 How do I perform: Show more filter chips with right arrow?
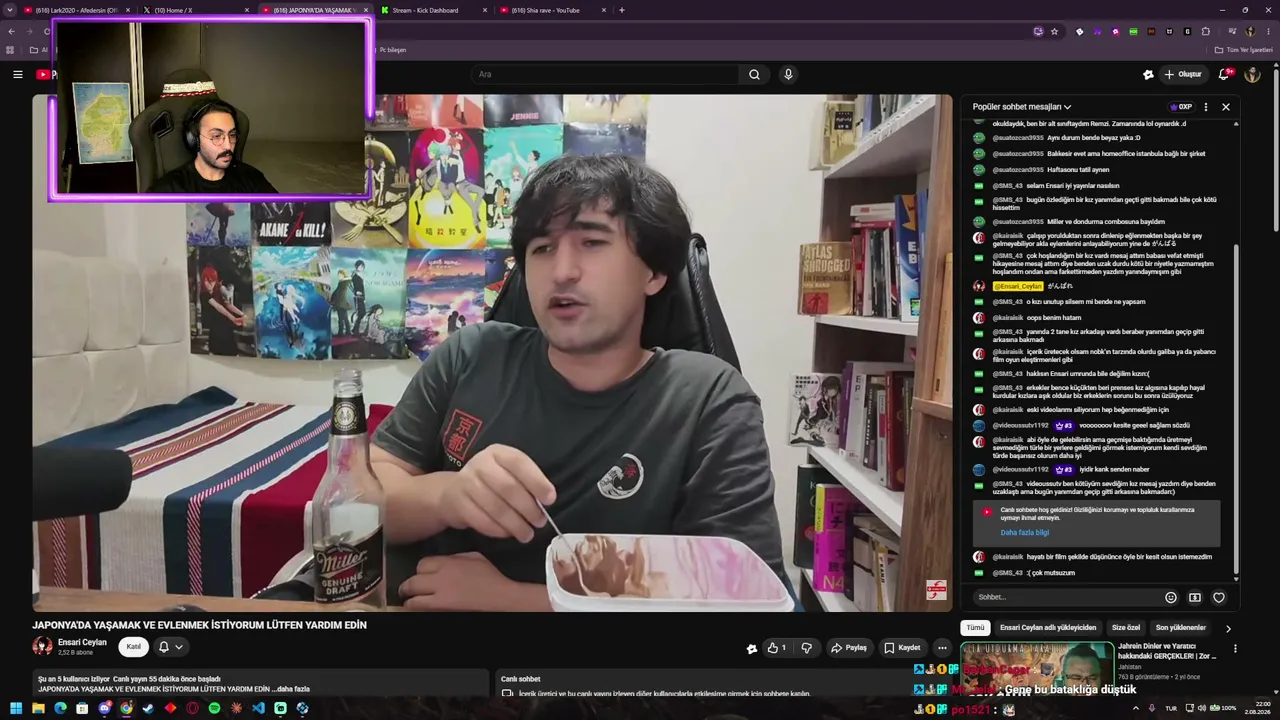[1228, 628]
